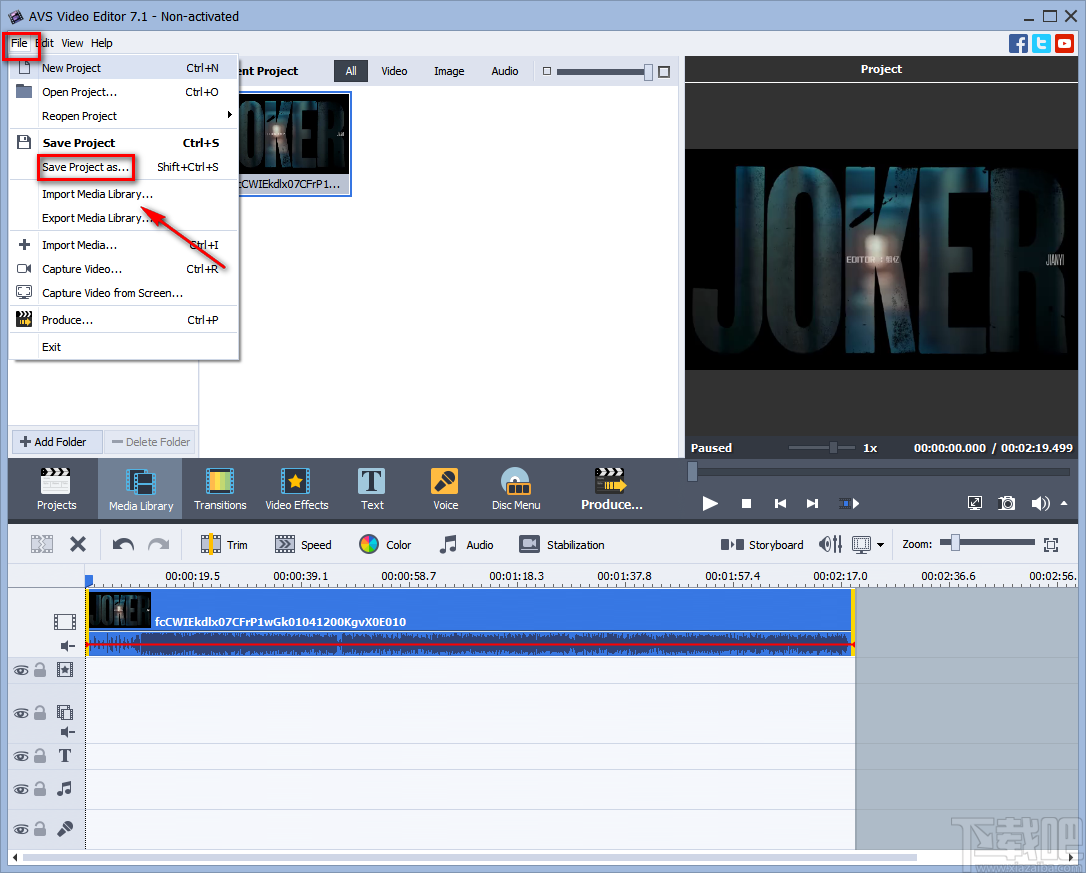This screenshot has width=1086, height=873.
Task: Choose Open Project... menu item
Action: [x=125, y=92]
